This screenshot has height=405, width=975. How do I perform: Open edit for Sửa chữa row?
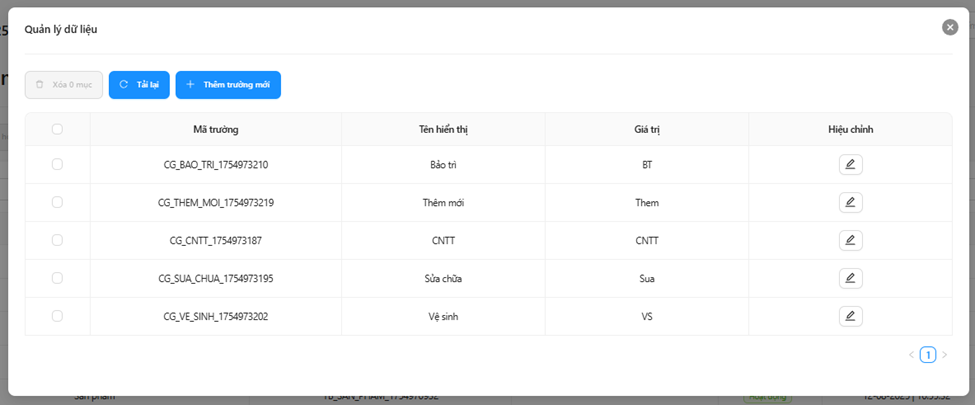(850, 279)
